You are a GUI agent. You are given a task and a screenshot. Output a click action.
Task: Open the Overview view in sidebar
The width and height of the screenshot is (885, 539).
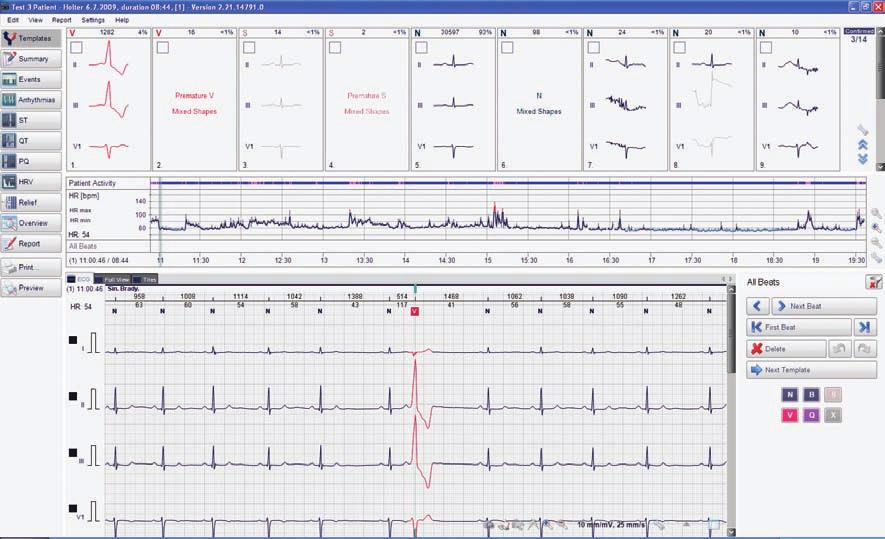tap(31, 223)
